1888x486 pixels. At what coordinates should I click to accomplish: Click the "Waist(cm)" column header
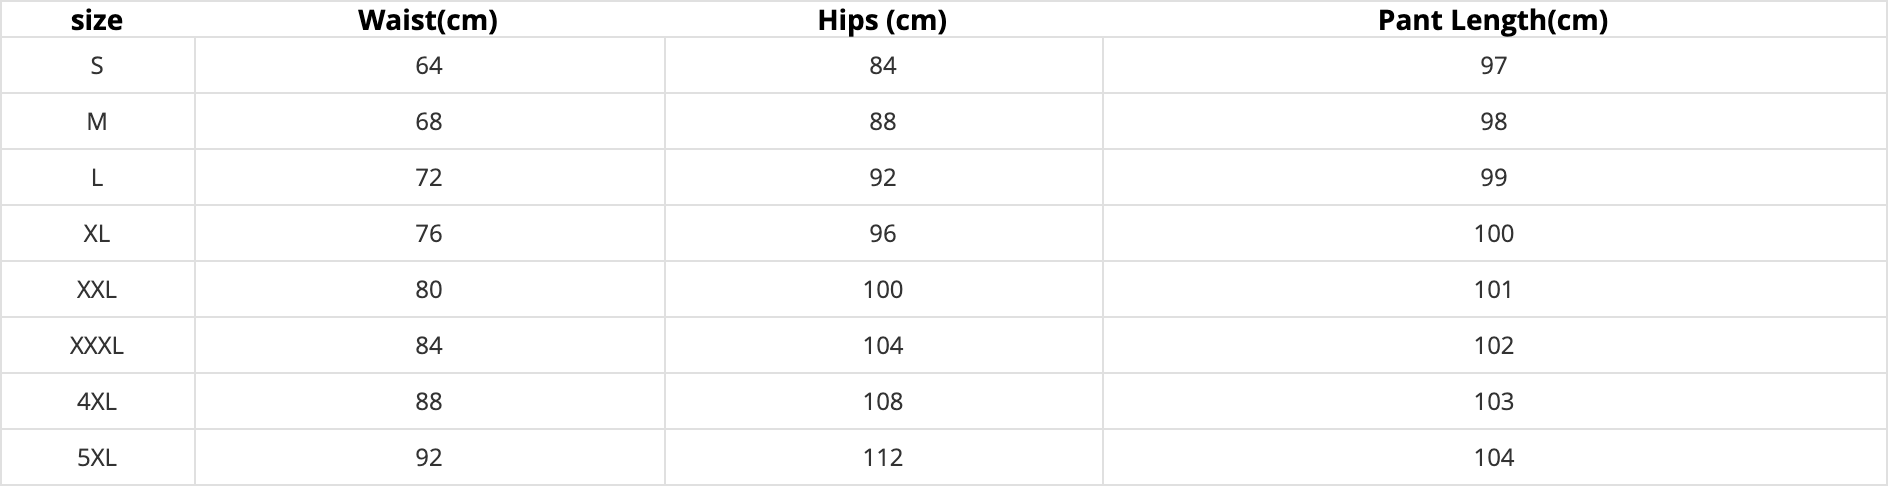point(428,20)
